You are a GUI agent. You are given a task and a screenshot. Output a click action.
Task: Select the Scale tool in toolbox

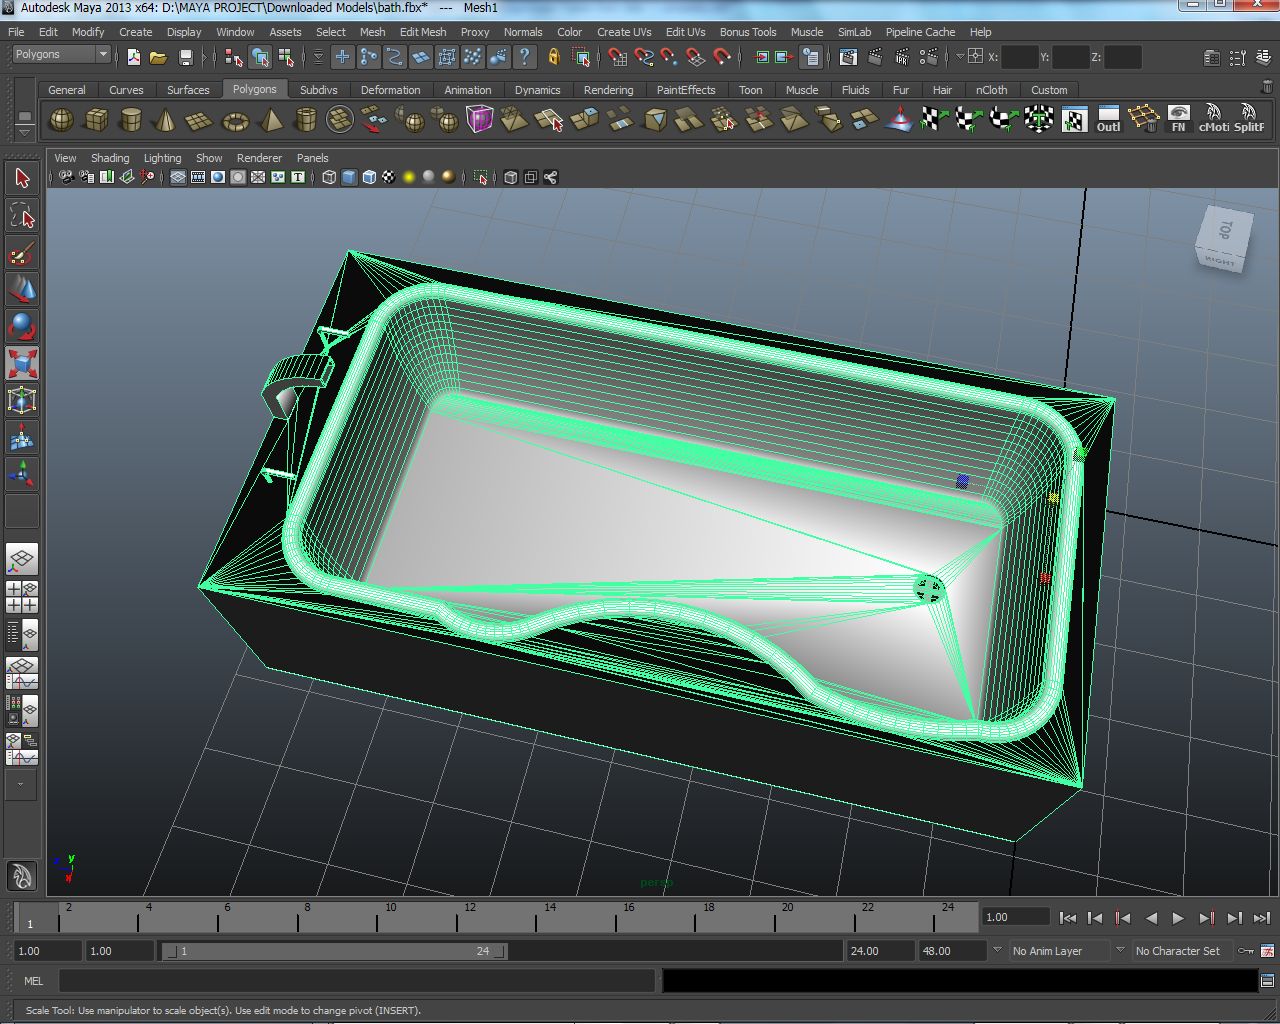(22, 363)
